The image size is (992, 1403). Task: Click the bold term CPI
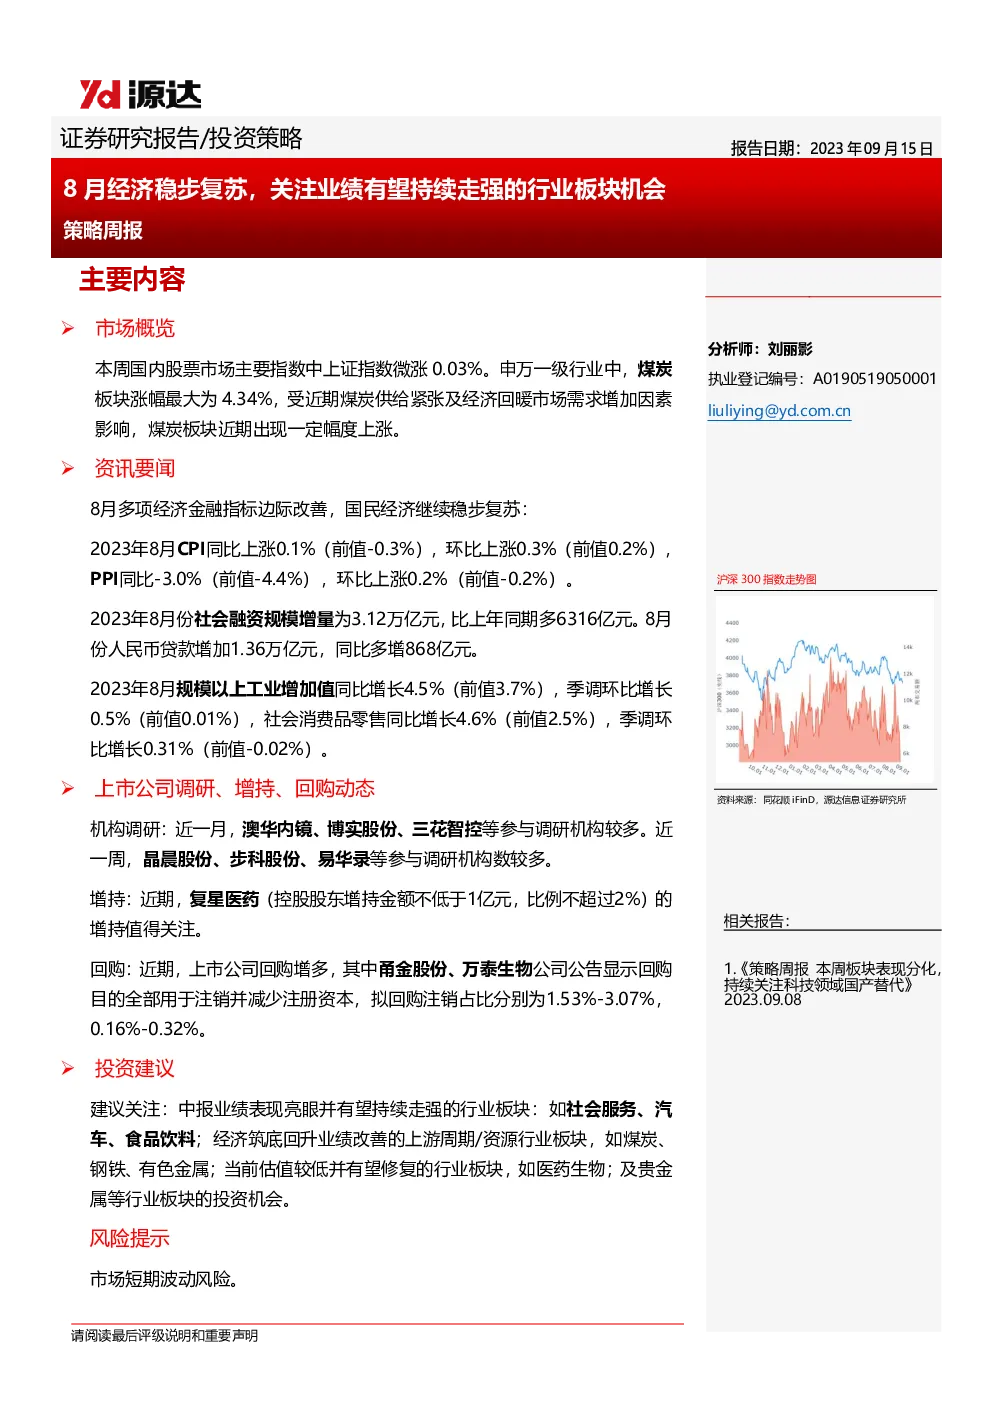click(x=191, y=549)
